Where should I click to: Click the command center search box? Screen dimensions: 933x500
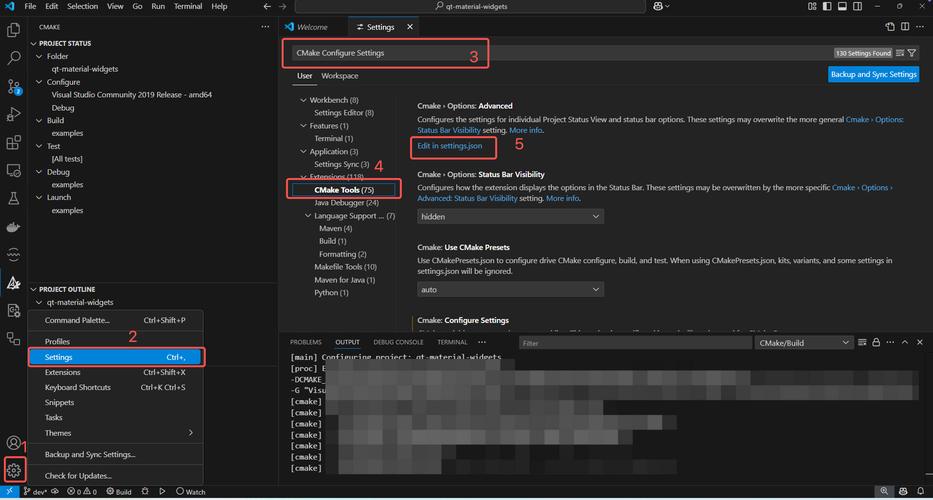tap(470, 6)
